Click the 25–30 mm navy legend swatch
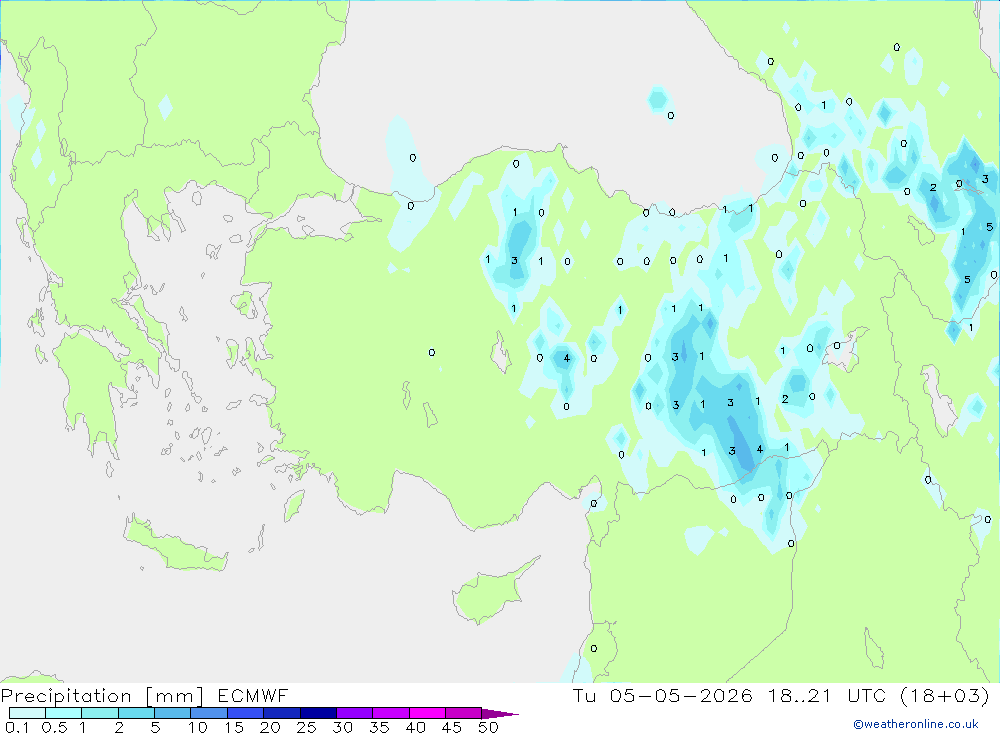The width and height of the screenshot is (1000, 733). 318,713
